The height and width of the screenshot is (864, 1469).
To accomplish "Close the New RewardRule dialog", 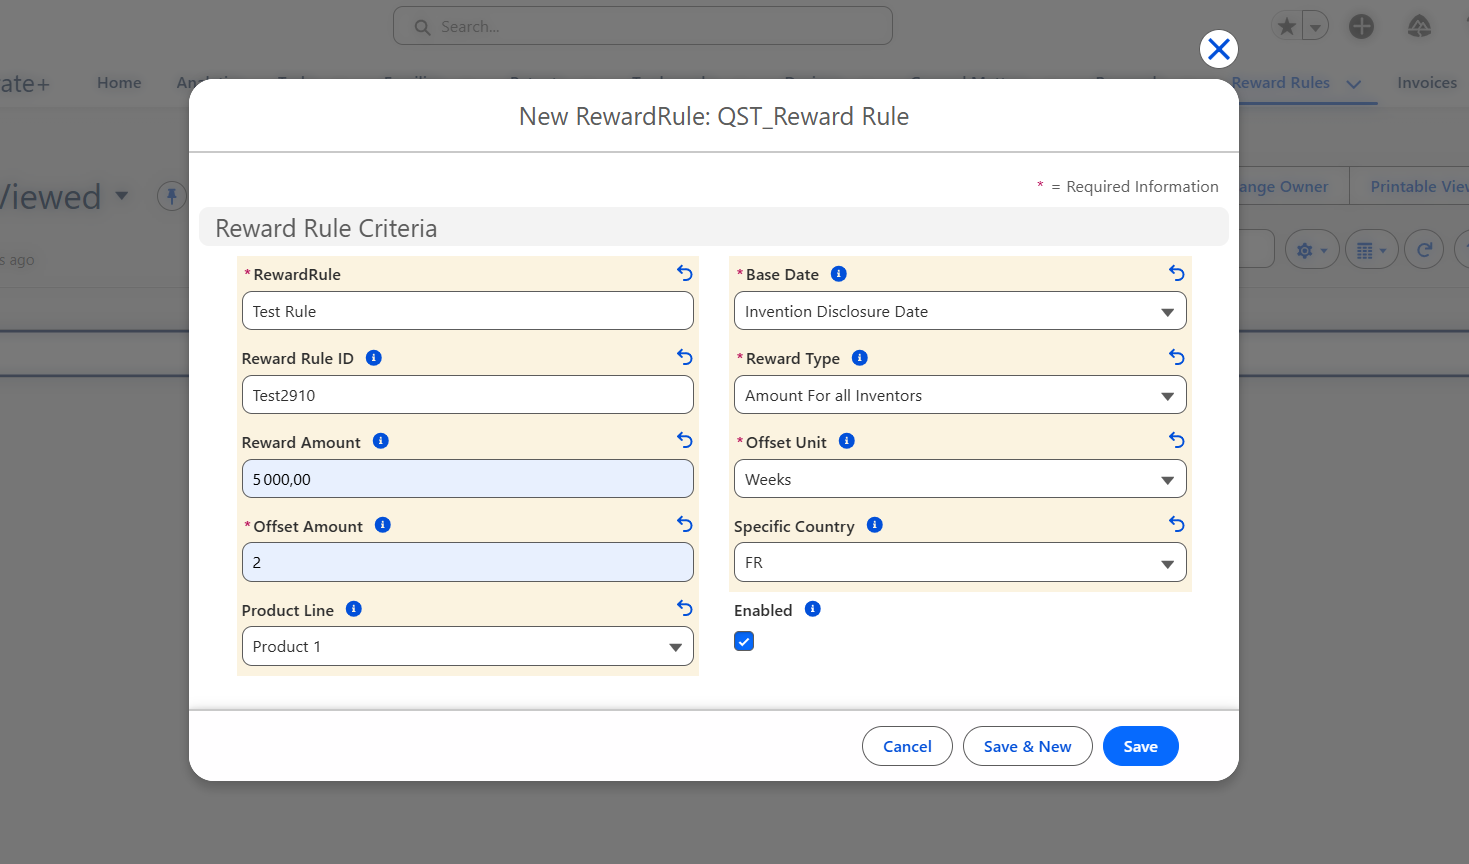I will pos(1218,49).
